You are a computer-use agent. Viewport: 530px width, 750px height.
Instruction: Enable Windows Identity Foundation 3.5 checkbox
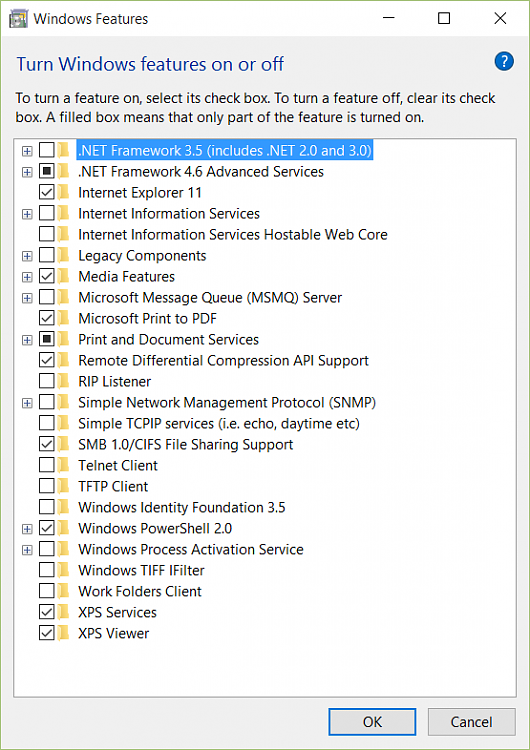46,507
